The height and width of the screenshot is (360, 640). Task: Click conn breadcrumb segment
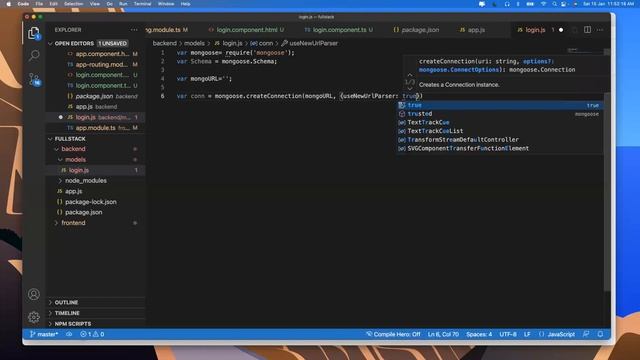[x=262, y=43]
